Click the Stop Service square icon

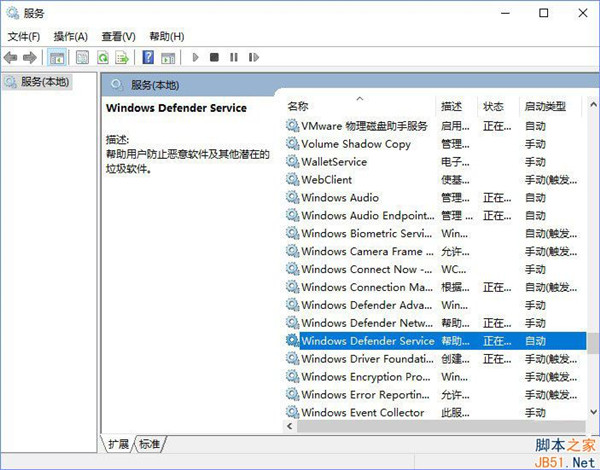(x=214, y=57)
